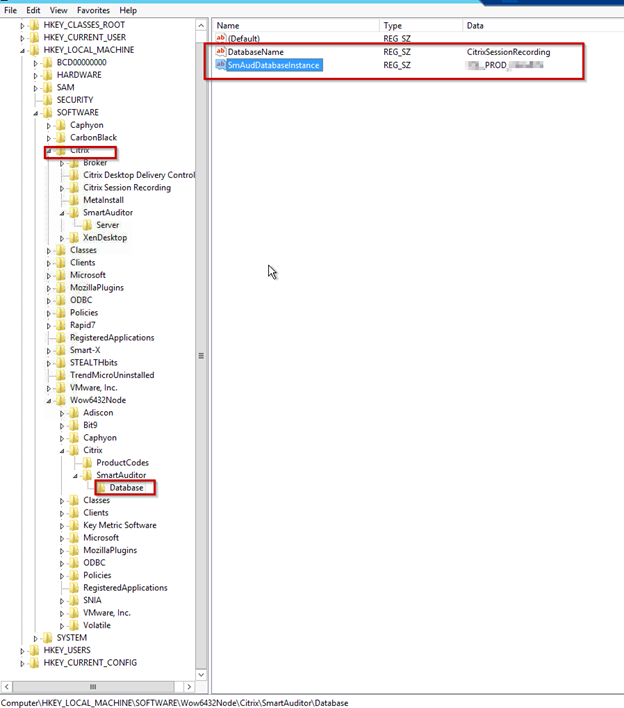Click the horizontal scroll right arrow

(189, 687)
